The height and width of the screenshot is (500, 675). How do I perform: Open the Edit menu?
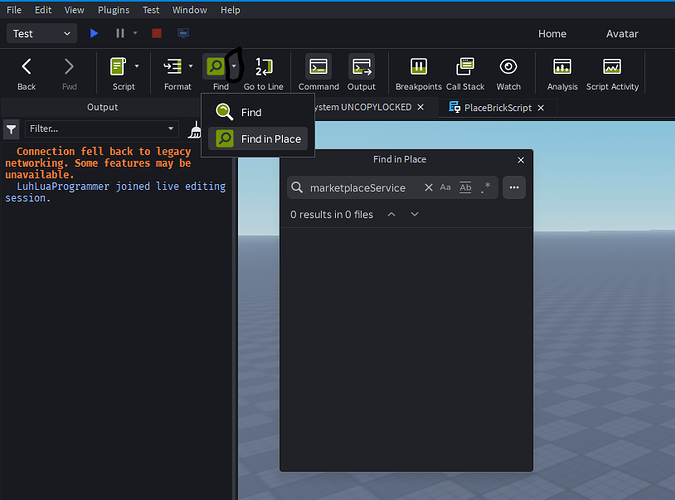pos(43,10)
